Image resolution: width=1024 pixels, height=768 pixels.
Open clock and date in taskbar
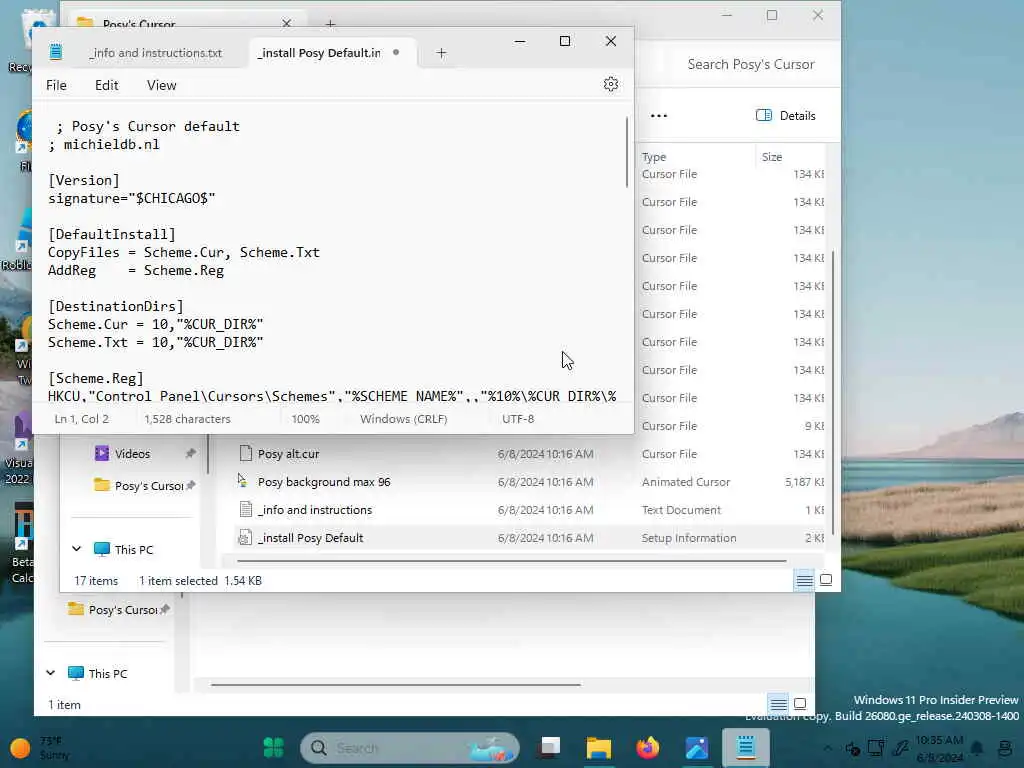click(x=939, y=748)
